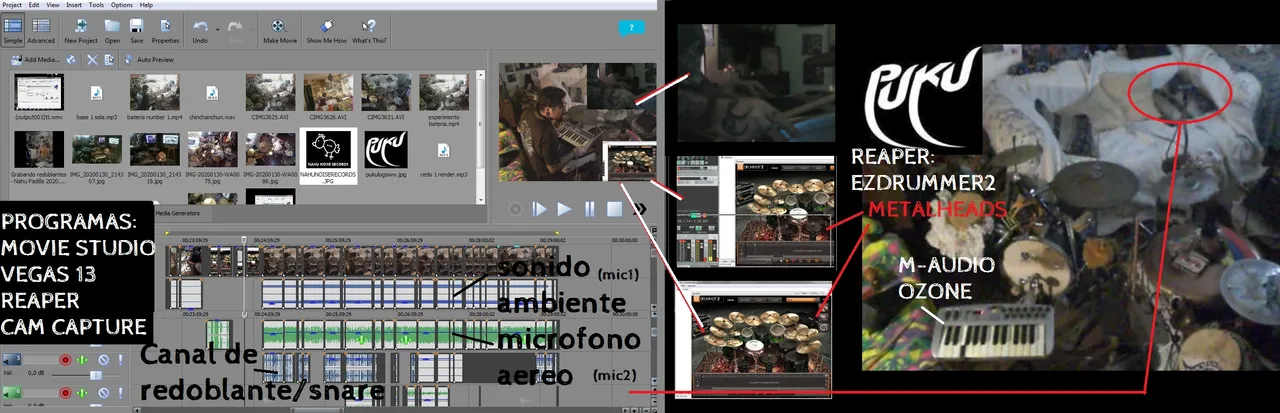Select the chinchanchun.wav audio file icon
The height and width of the screenshot is (413, 1280).
pos(212,93)
